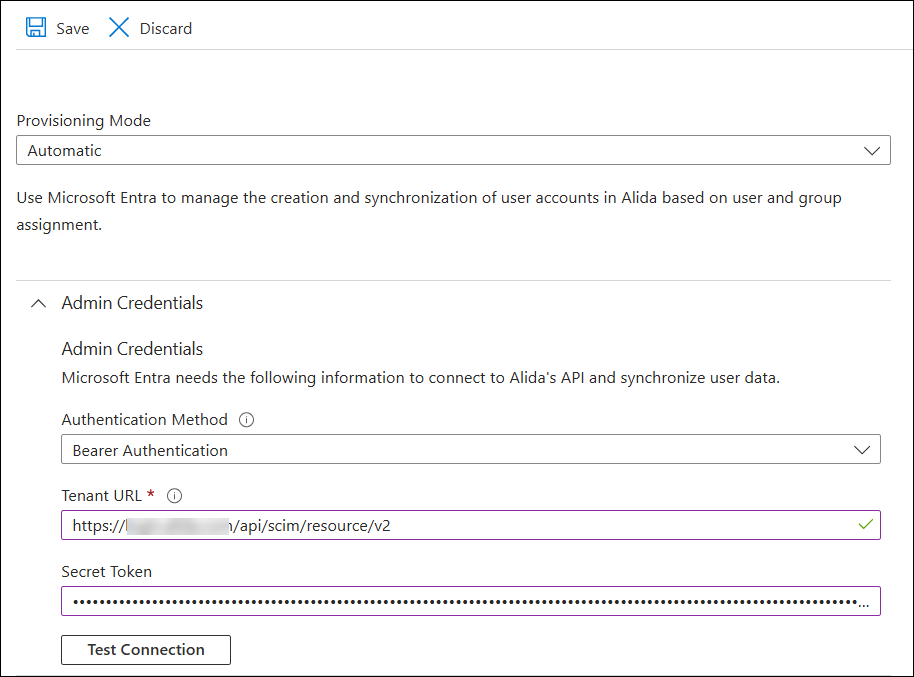Viewport: 914px width, 677px height.
Task: Click the Authentication Method label text
Action: (145, 420)
